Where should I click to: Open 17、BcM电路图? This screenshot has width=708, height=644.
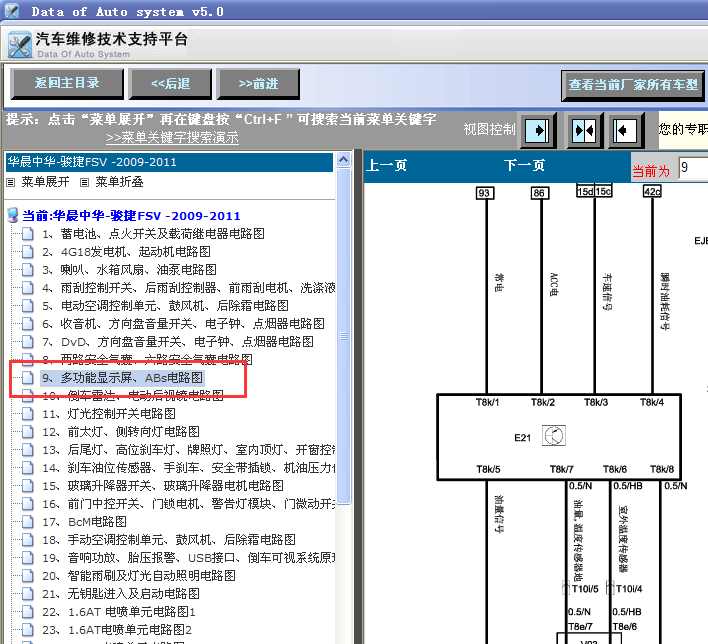(84, 522)
